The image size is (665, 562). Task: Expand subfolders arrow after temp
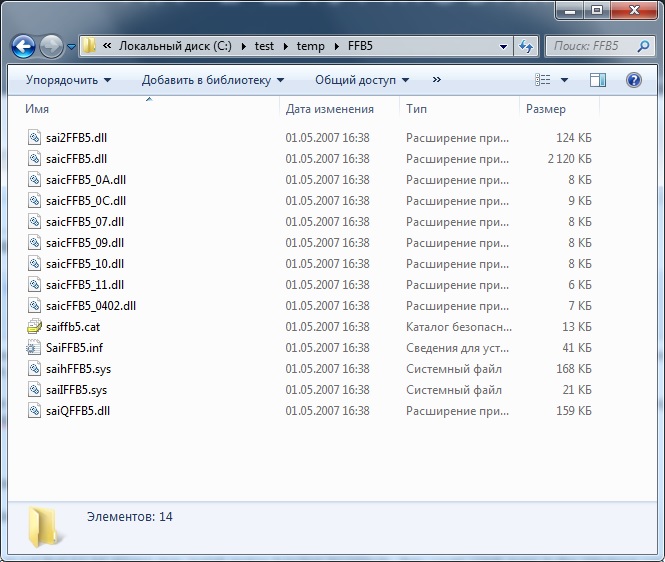pyautogui.click(x=337, y=46)
